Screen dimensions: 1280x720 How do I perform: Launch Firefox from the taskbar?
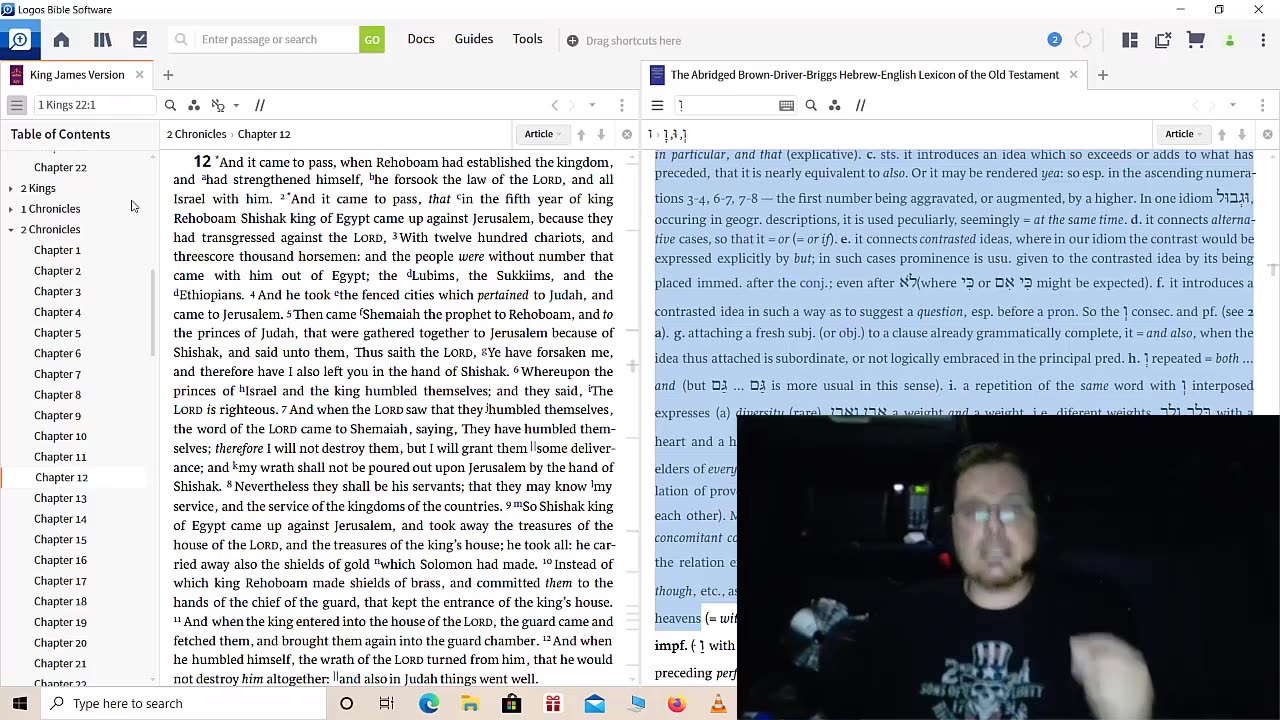click(677, 704)
